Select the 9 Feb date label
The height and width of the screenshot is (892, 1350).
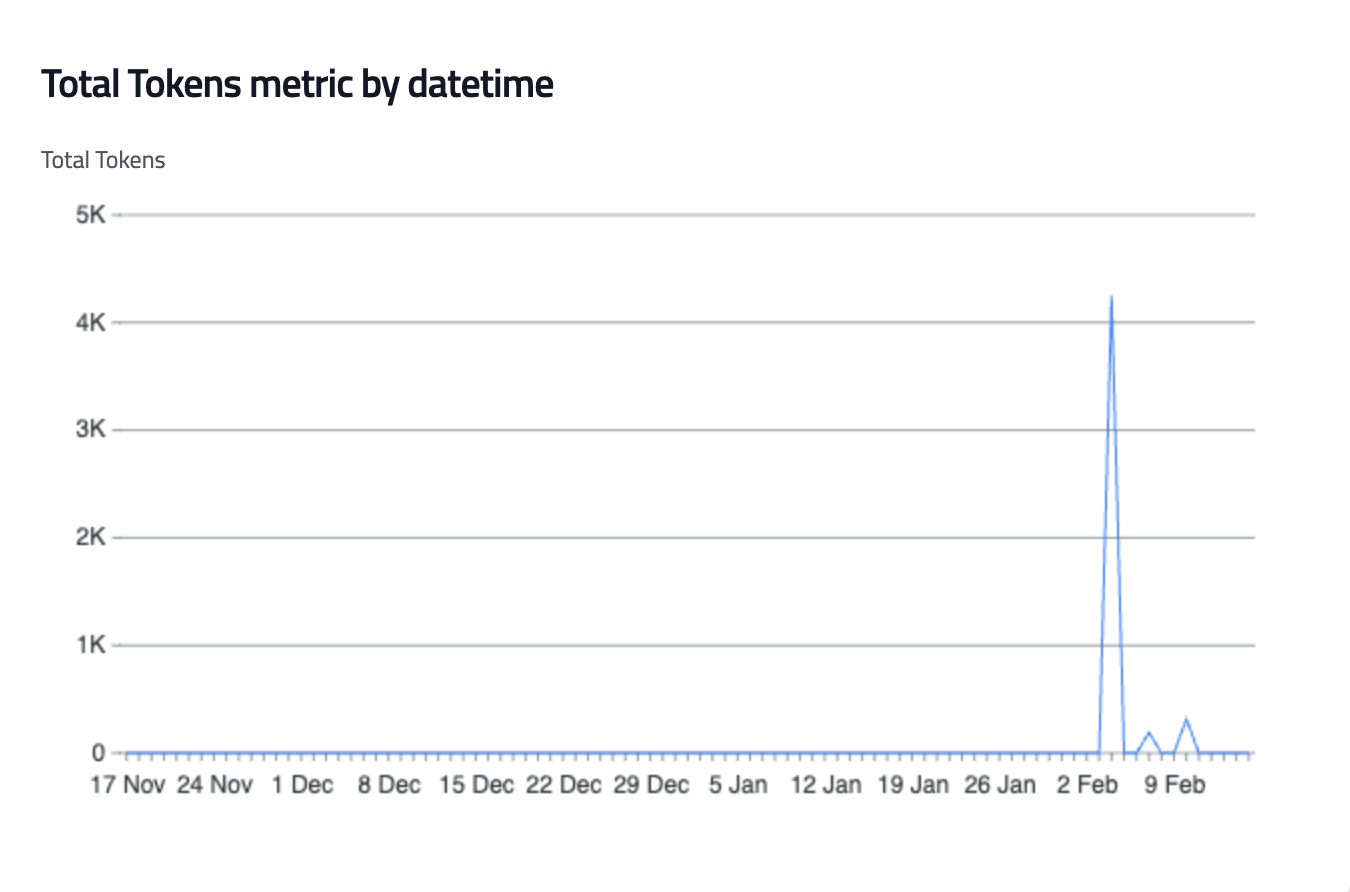click(x=1174, y=785)
